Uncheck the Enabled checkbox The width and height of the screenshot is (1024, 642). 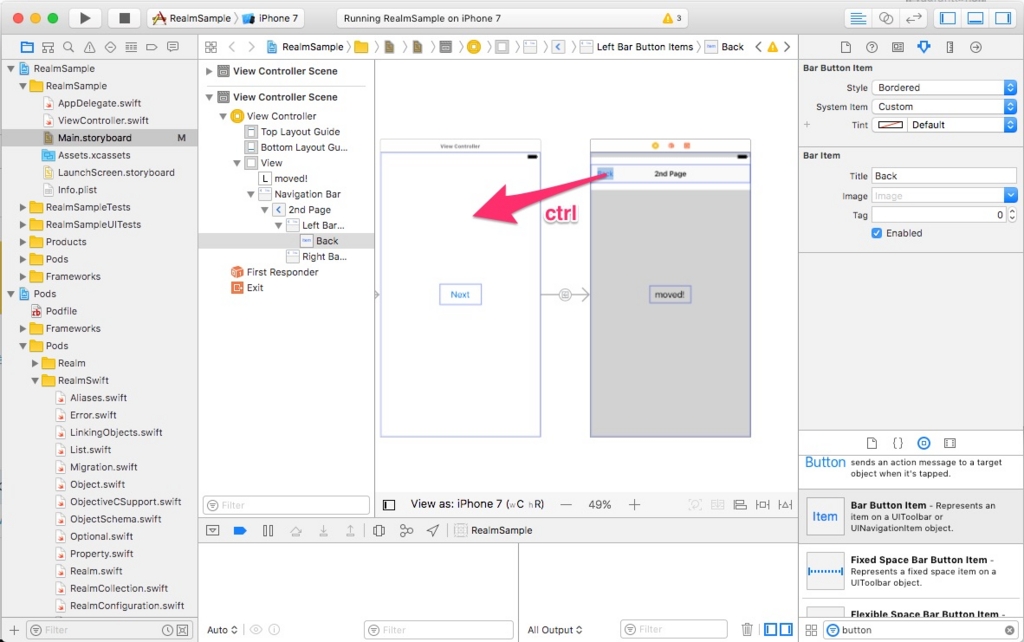876,233
